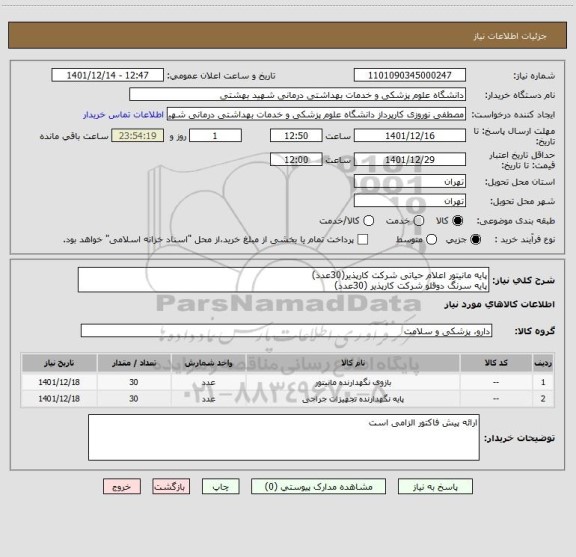Open the اطلاعات تماس خریدار link
Viewport: 576px width, 557px height.
123,115
